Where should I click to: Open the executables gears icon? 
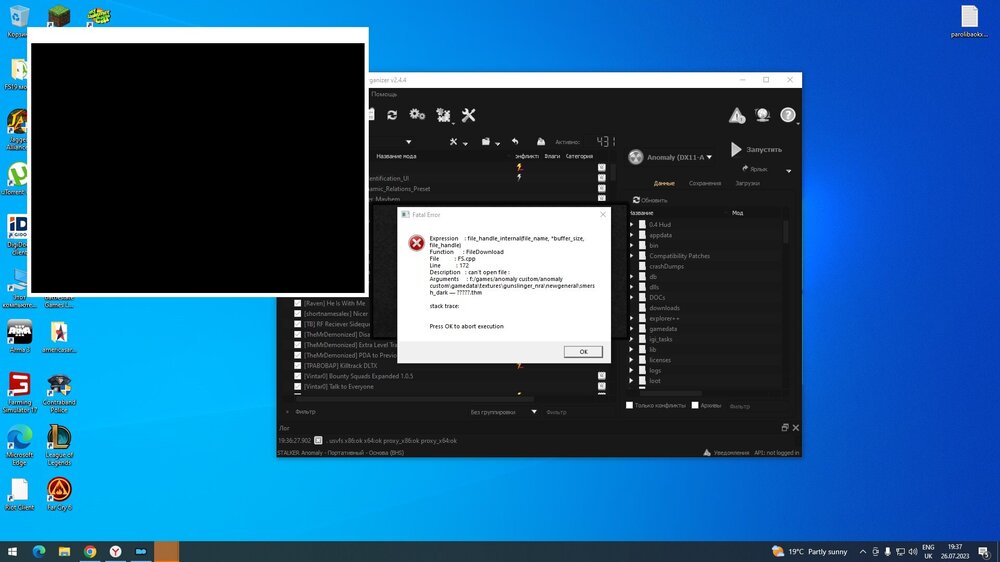pyautogui.click(x=417, y=115)
